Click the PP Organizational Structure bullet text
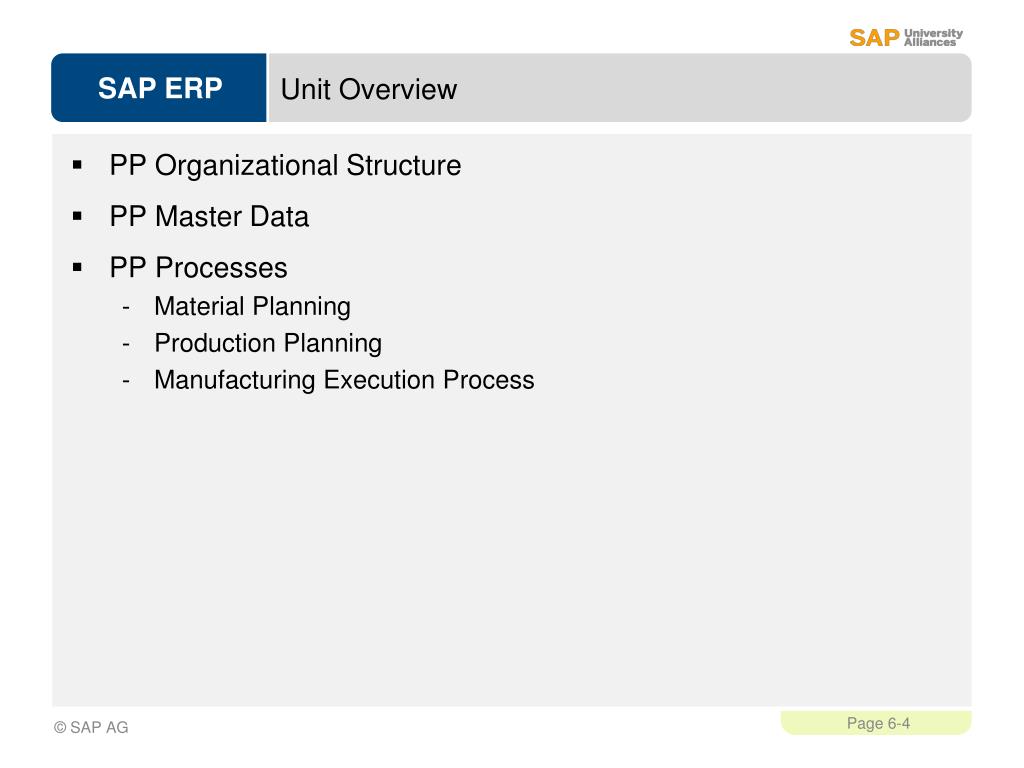Viewport: 1024px width, 768px height. point(285,166)
